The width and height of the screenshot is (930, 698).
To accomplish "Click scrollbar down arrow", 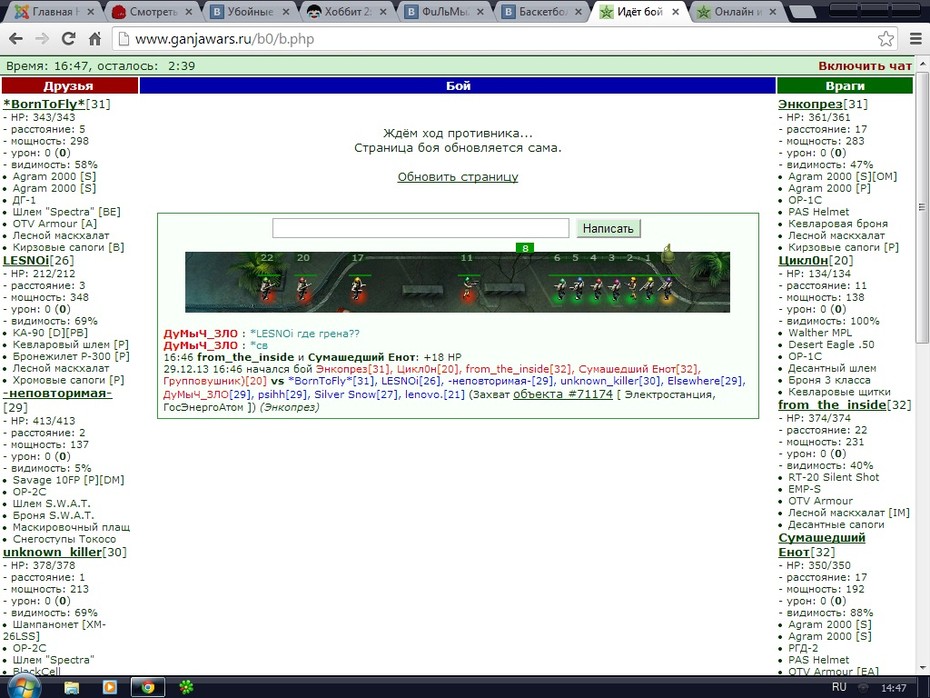I will (x=922, y=668).
